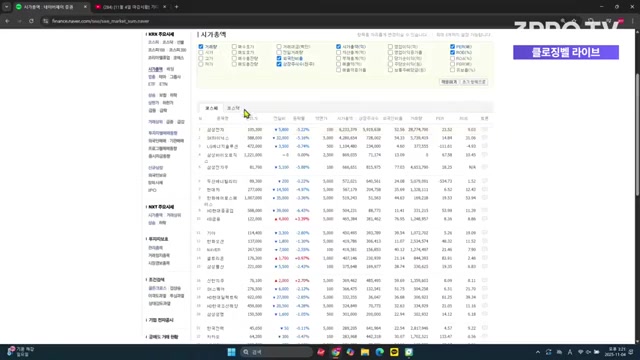Uncheck the PER(배) checkbox
The image size is (640, 360).
point(452,47)
